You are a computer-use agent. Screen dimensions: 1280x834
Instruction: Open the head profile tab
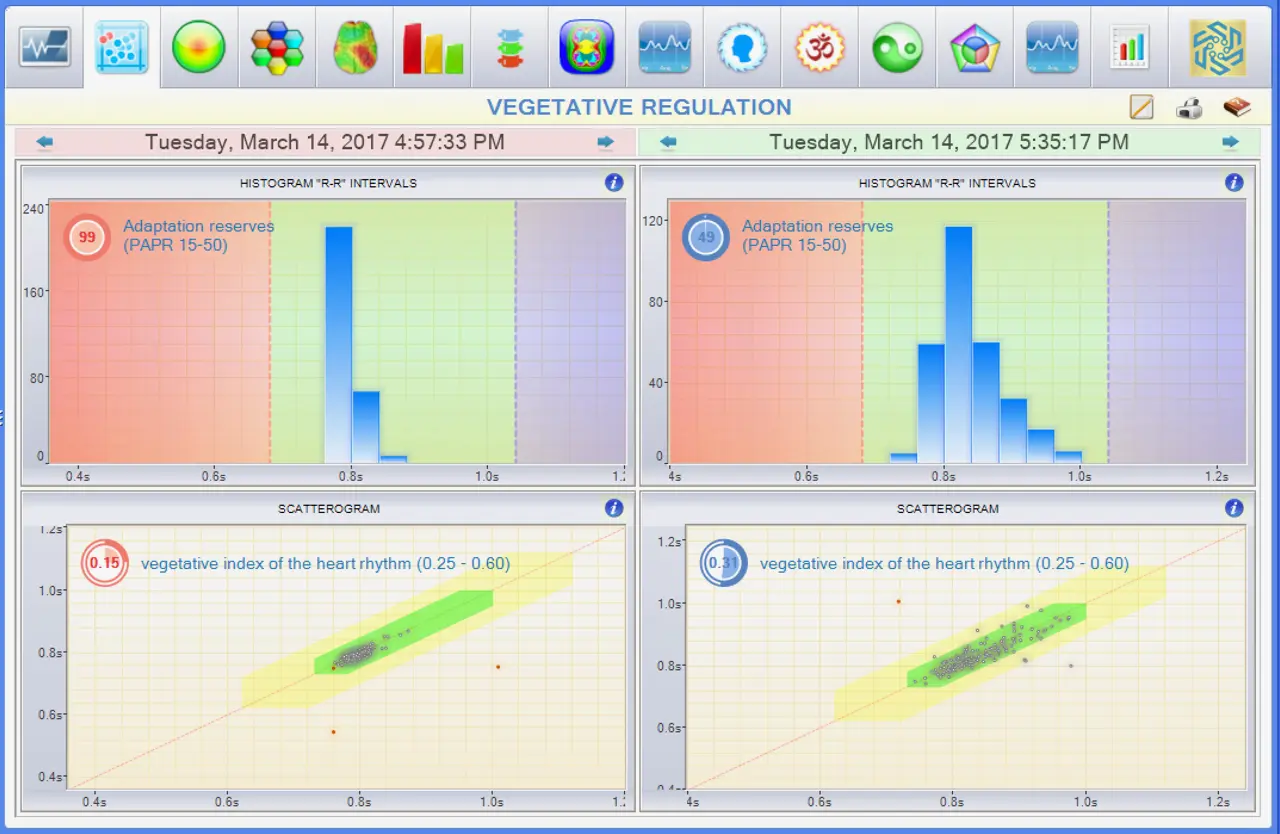click(x=741, y=47)
